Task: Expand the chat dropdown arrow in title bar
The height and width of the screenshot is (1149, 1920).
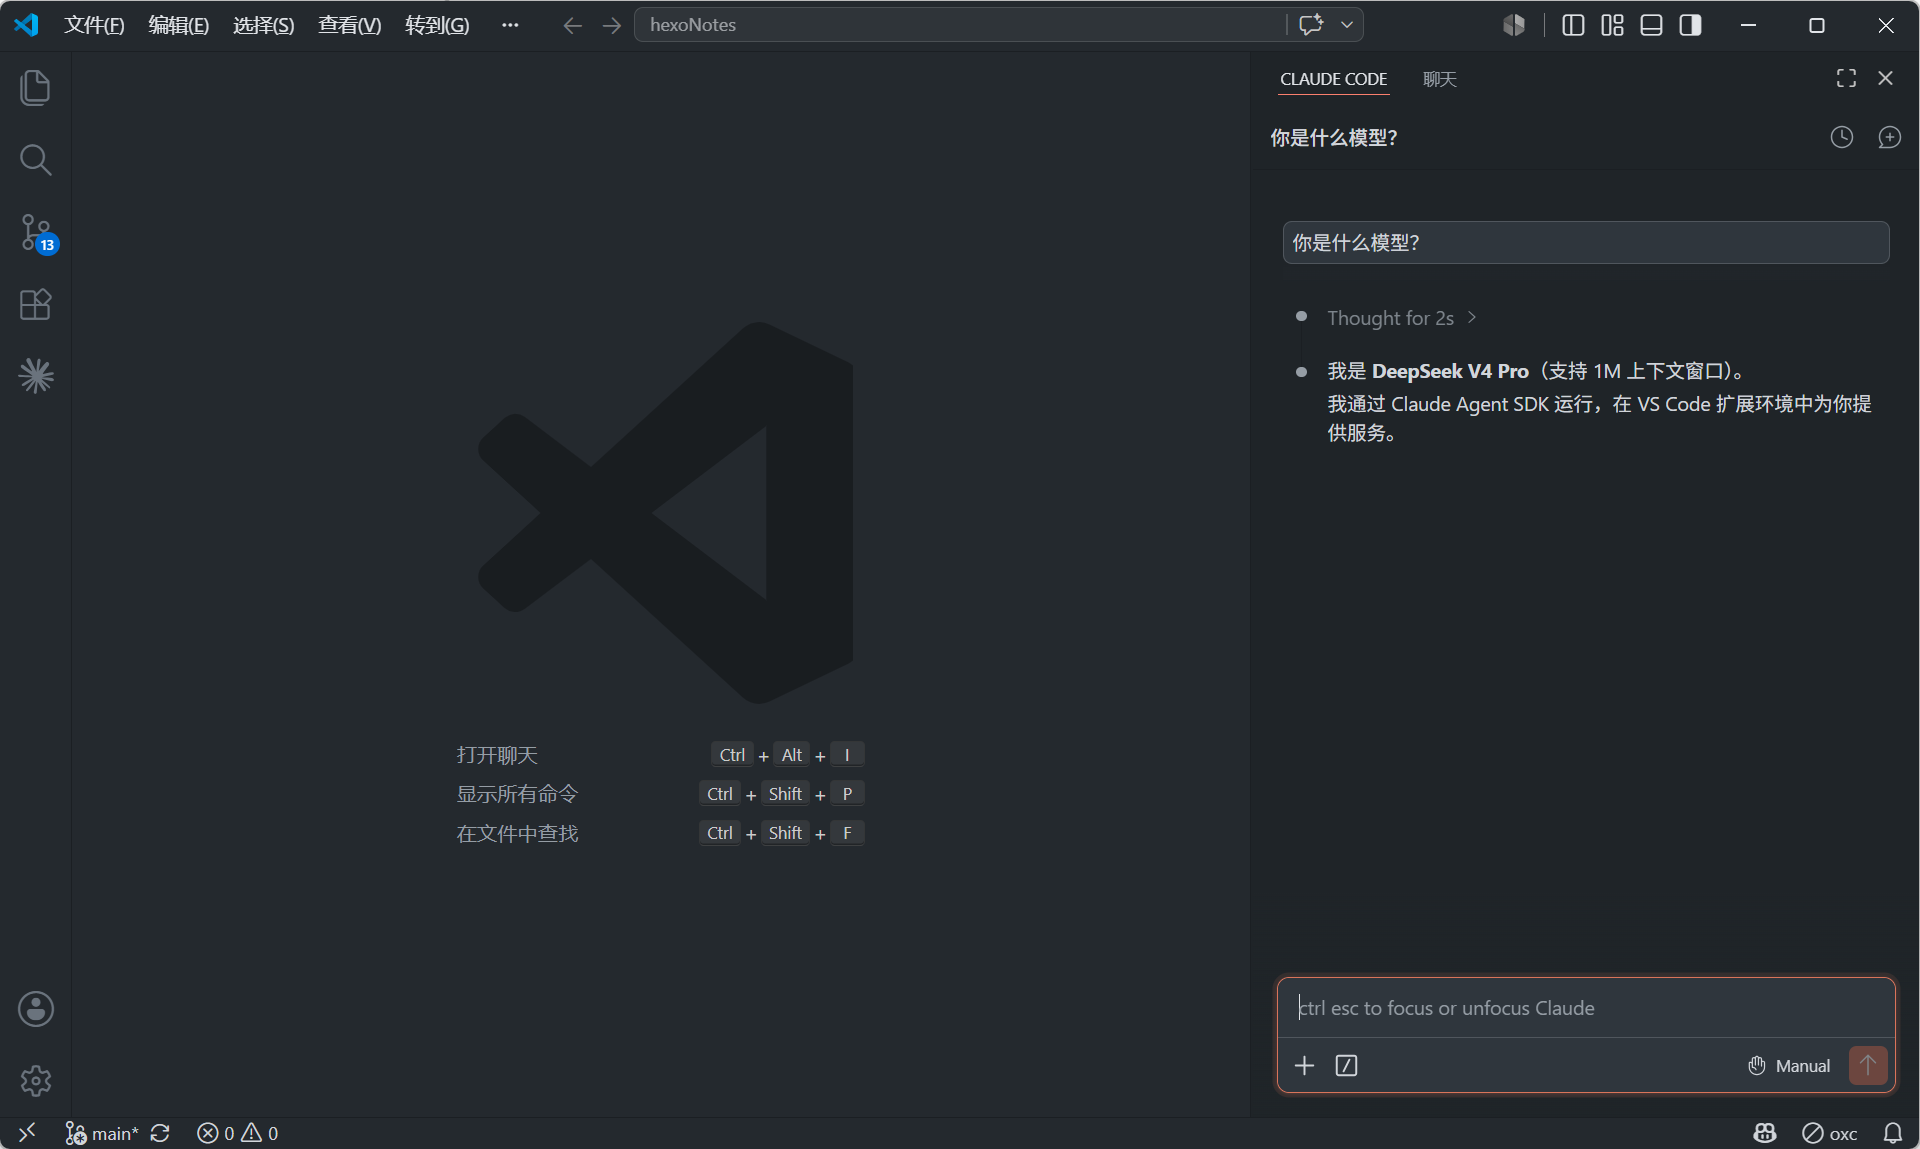Action: 1347,25
